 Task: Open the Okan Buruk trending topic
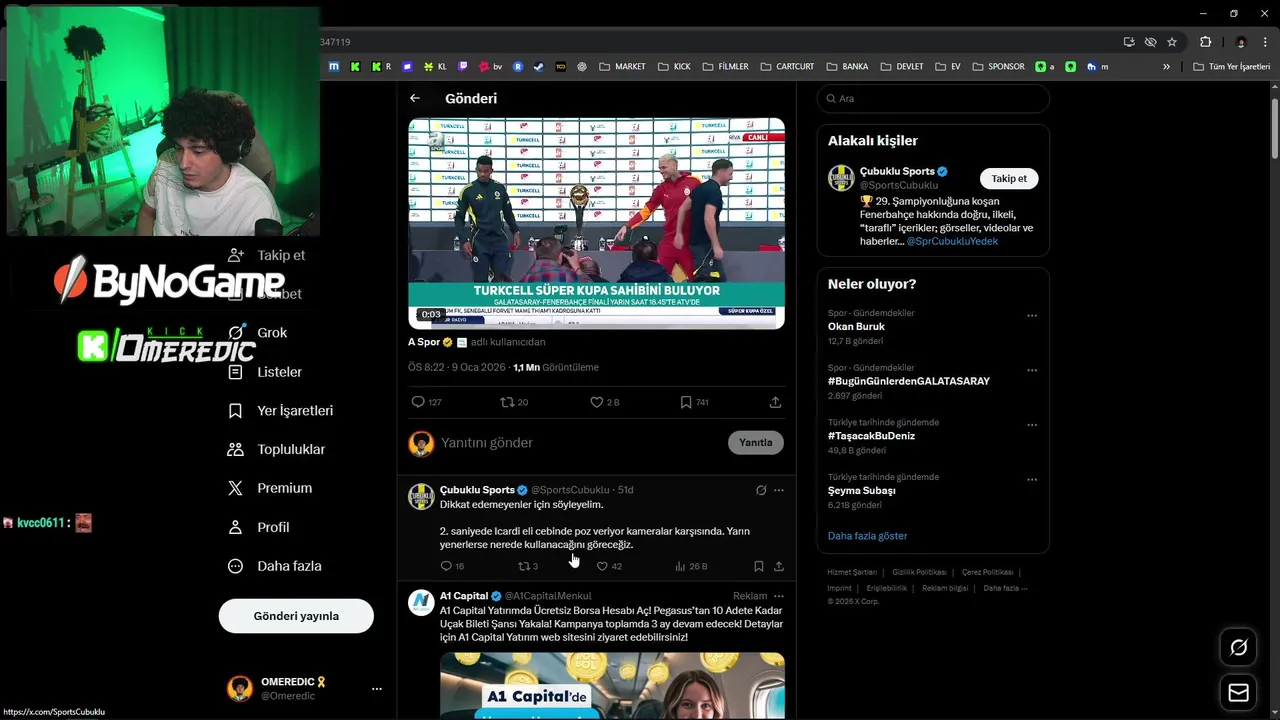(x=856, y=326)
